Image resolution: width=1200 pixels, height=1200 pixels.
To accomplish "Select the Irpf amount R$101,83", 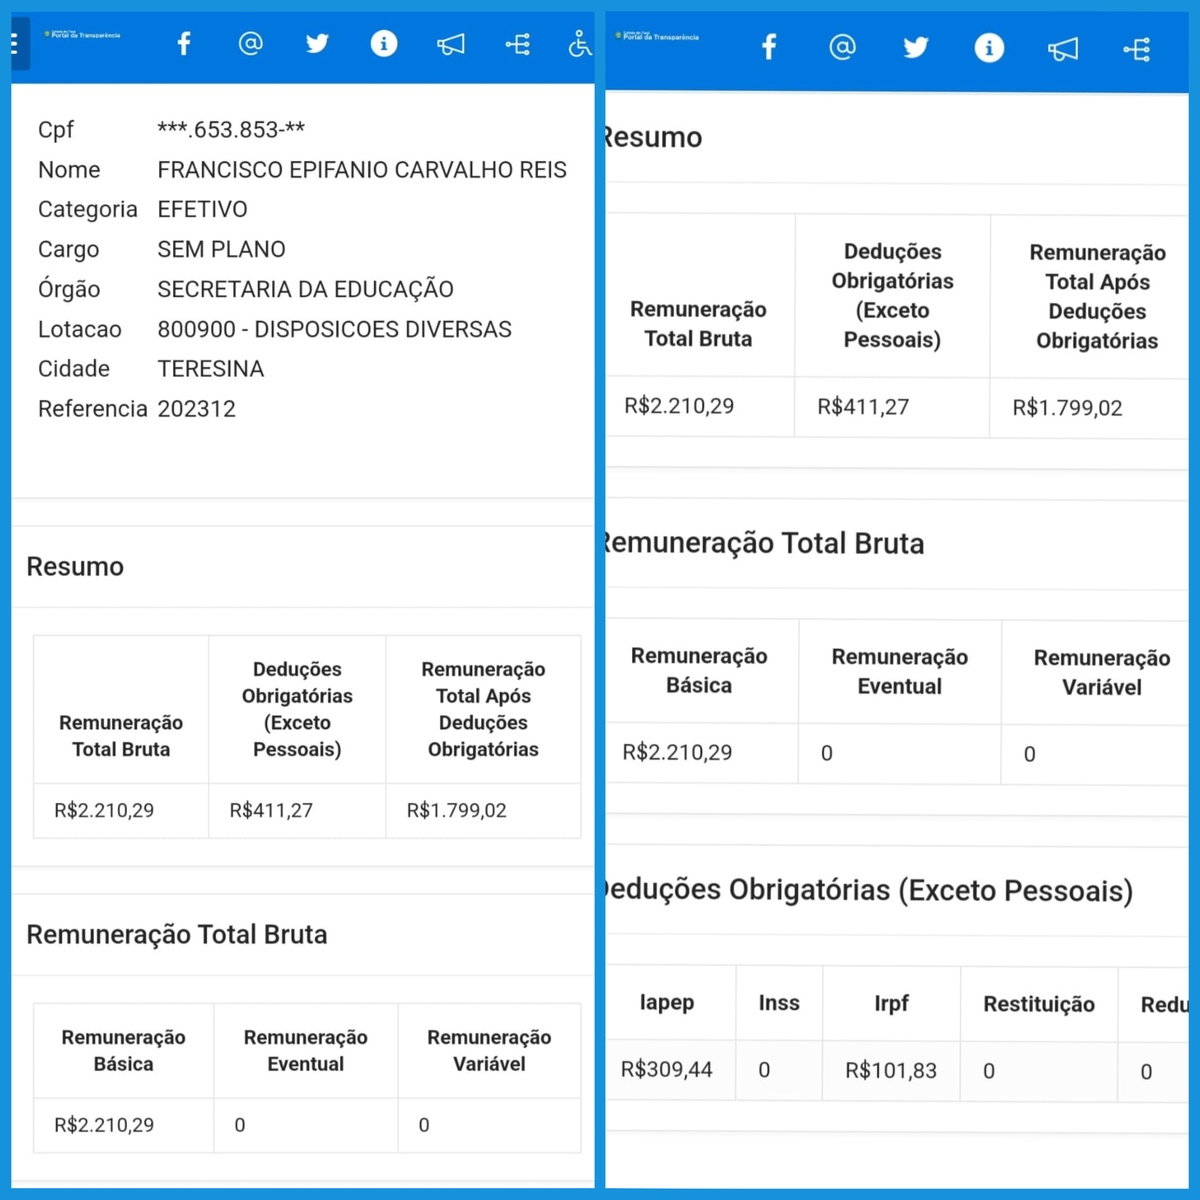I will 891,1071.
